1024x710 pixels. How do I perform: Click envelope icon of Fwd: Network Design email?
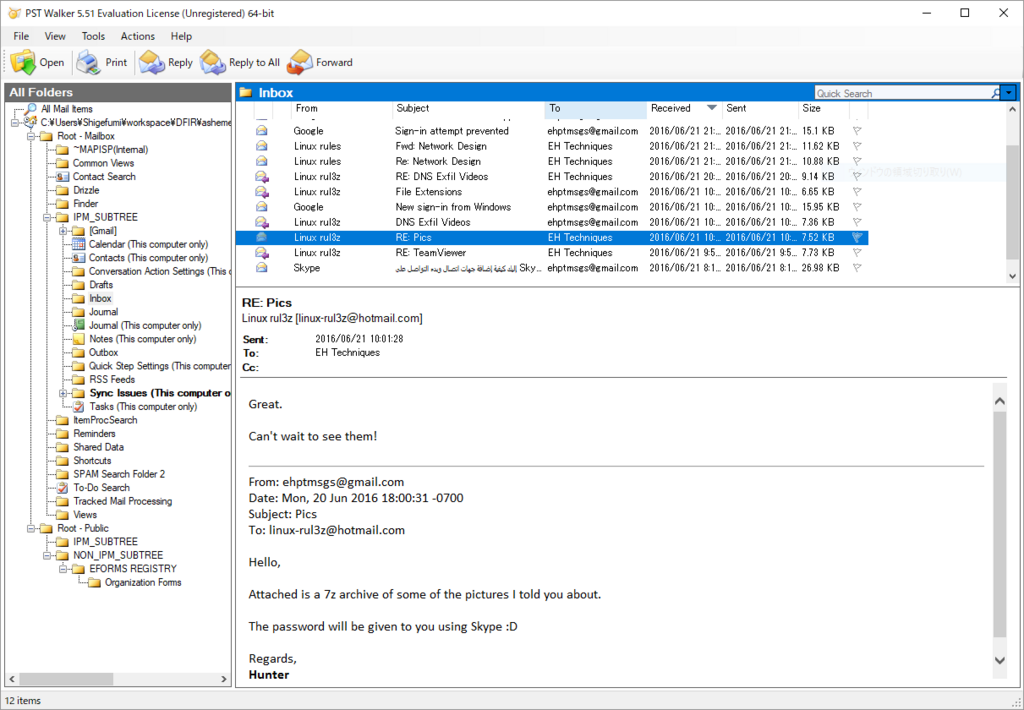tap(261, 146)
